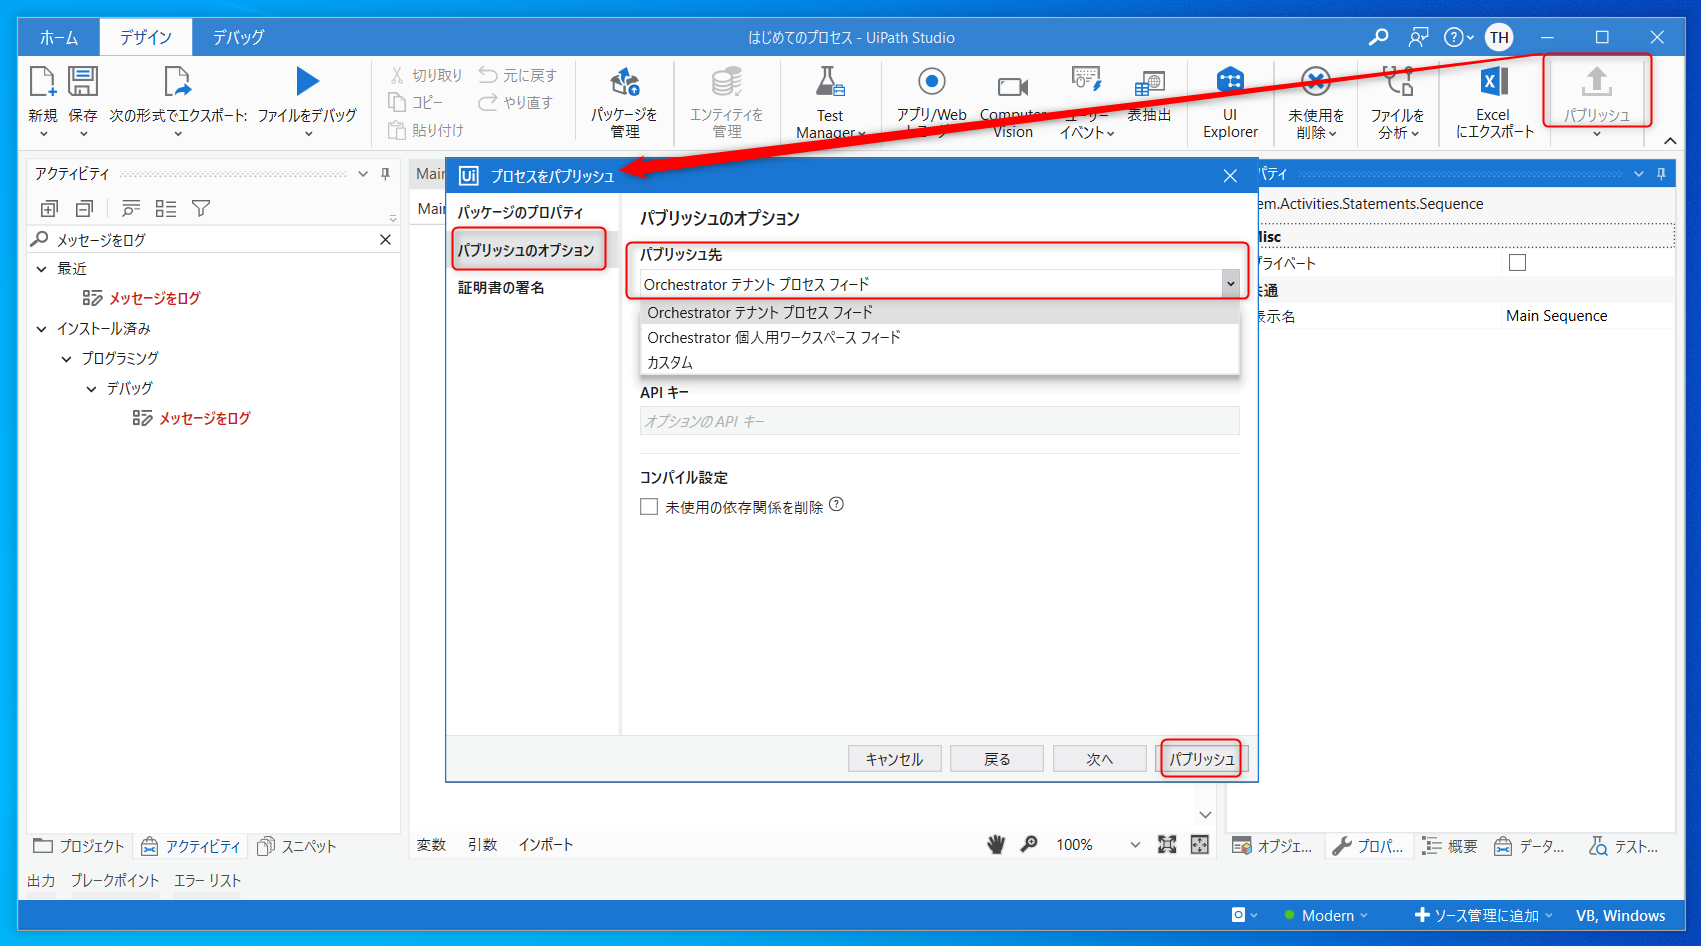The height and width of the screenshot is (946, 1701).
Task: Click Expand All icon in Activities panel
Action: (x=49, y=208)
